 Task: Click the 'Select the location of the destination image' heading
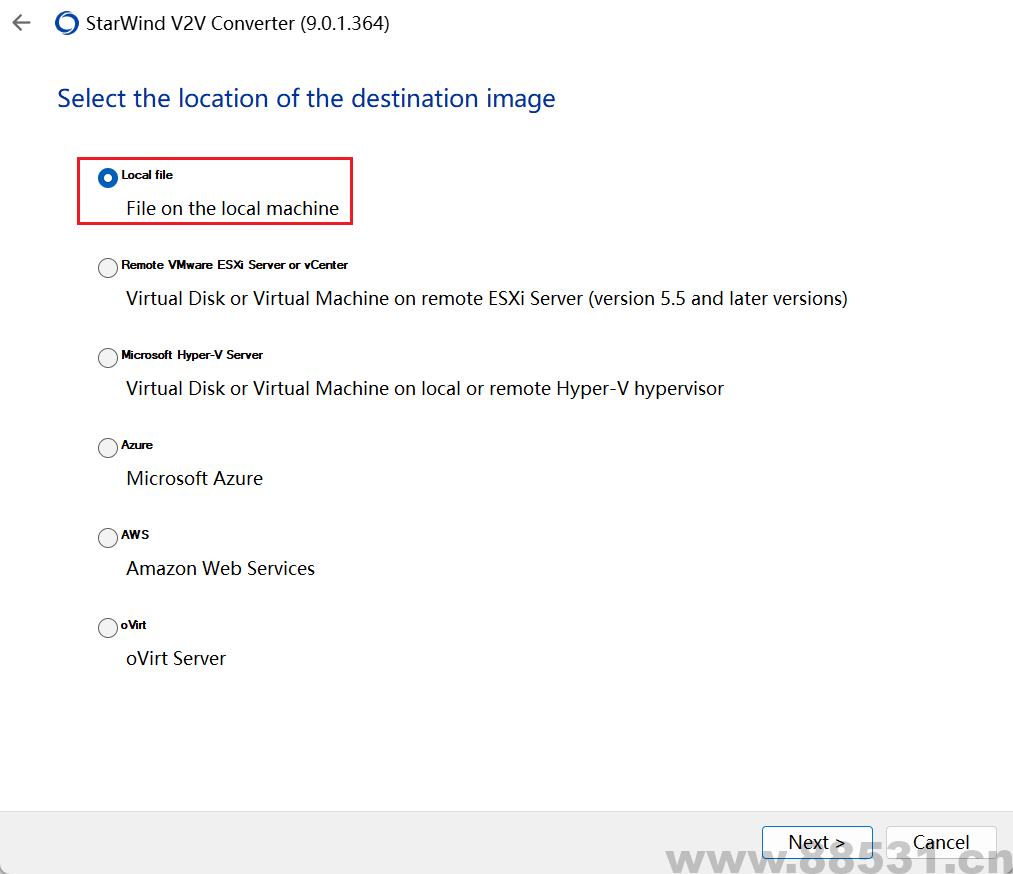point(306,99)
